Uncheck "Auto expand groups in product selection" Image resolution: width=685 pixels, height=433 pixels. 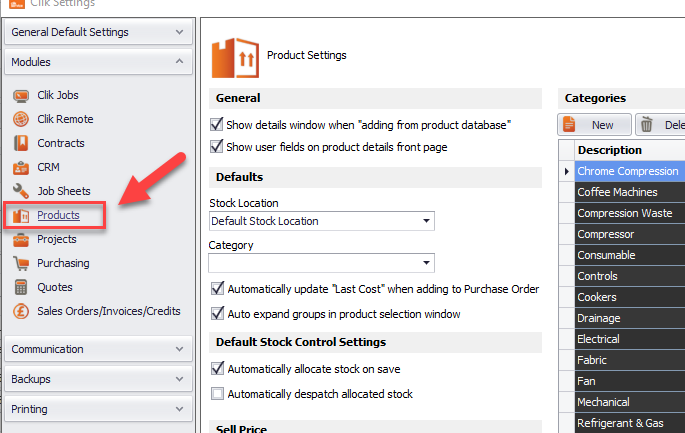(x=216, y=314)
